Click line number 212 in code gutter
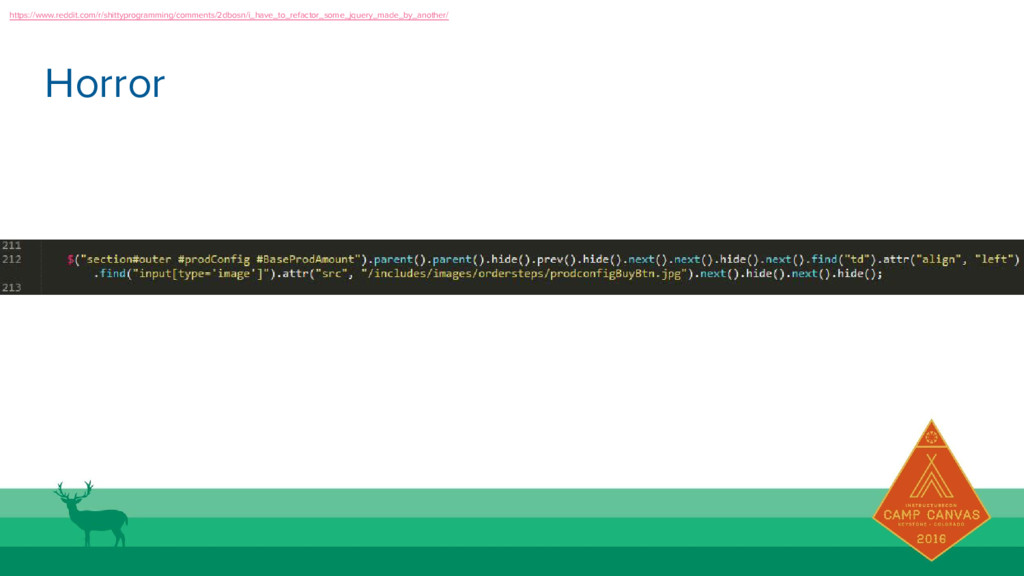 coord(11,259)
